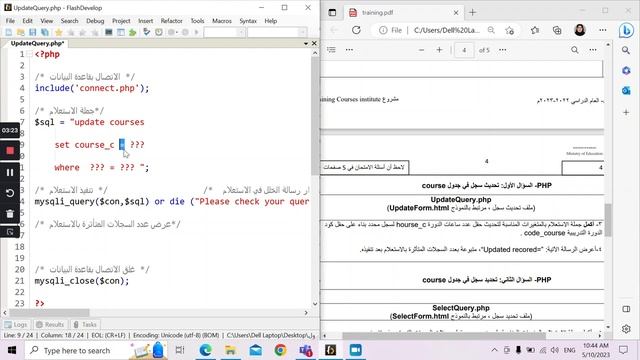Click the yellow star bookmark icon
640x360 pixels.
coord(59,32)
